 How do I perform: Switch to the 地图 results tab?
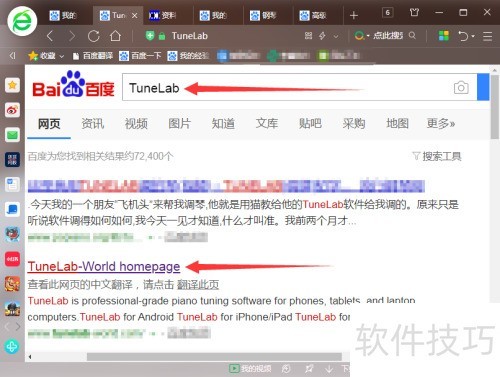pos(397,123)
